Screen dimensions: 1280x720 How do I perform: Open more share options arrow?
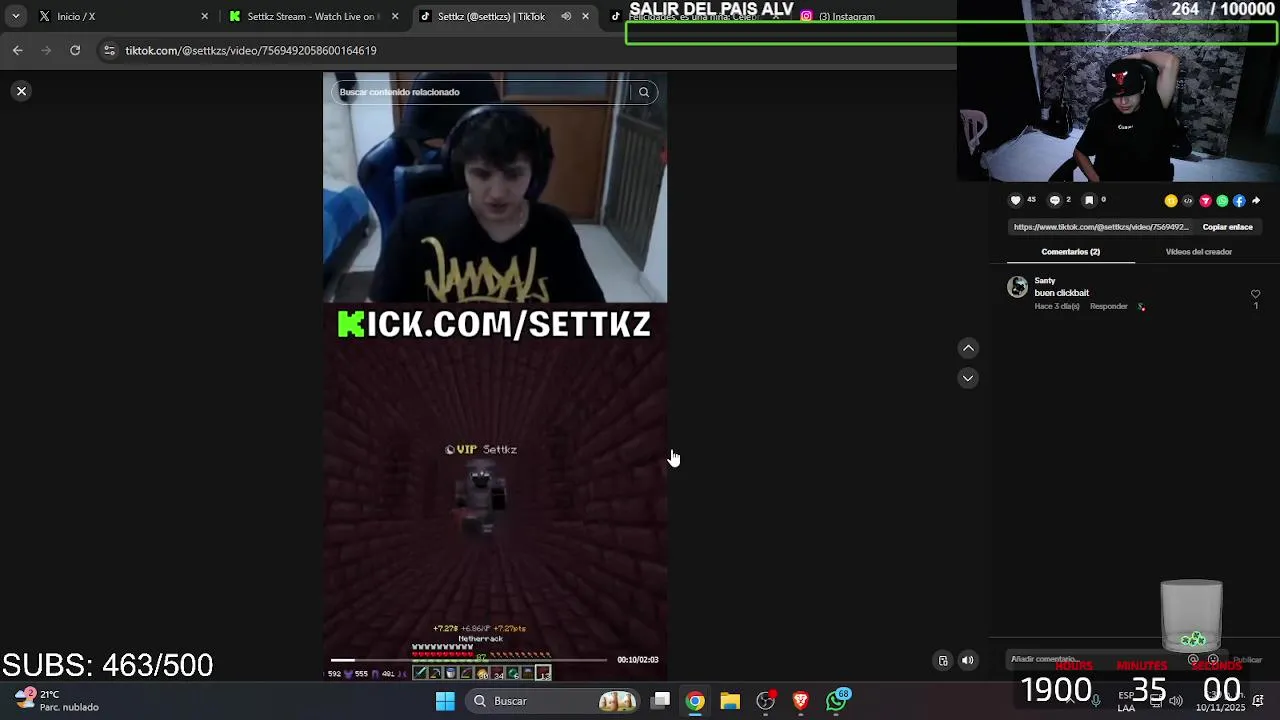pos(1256,201)
